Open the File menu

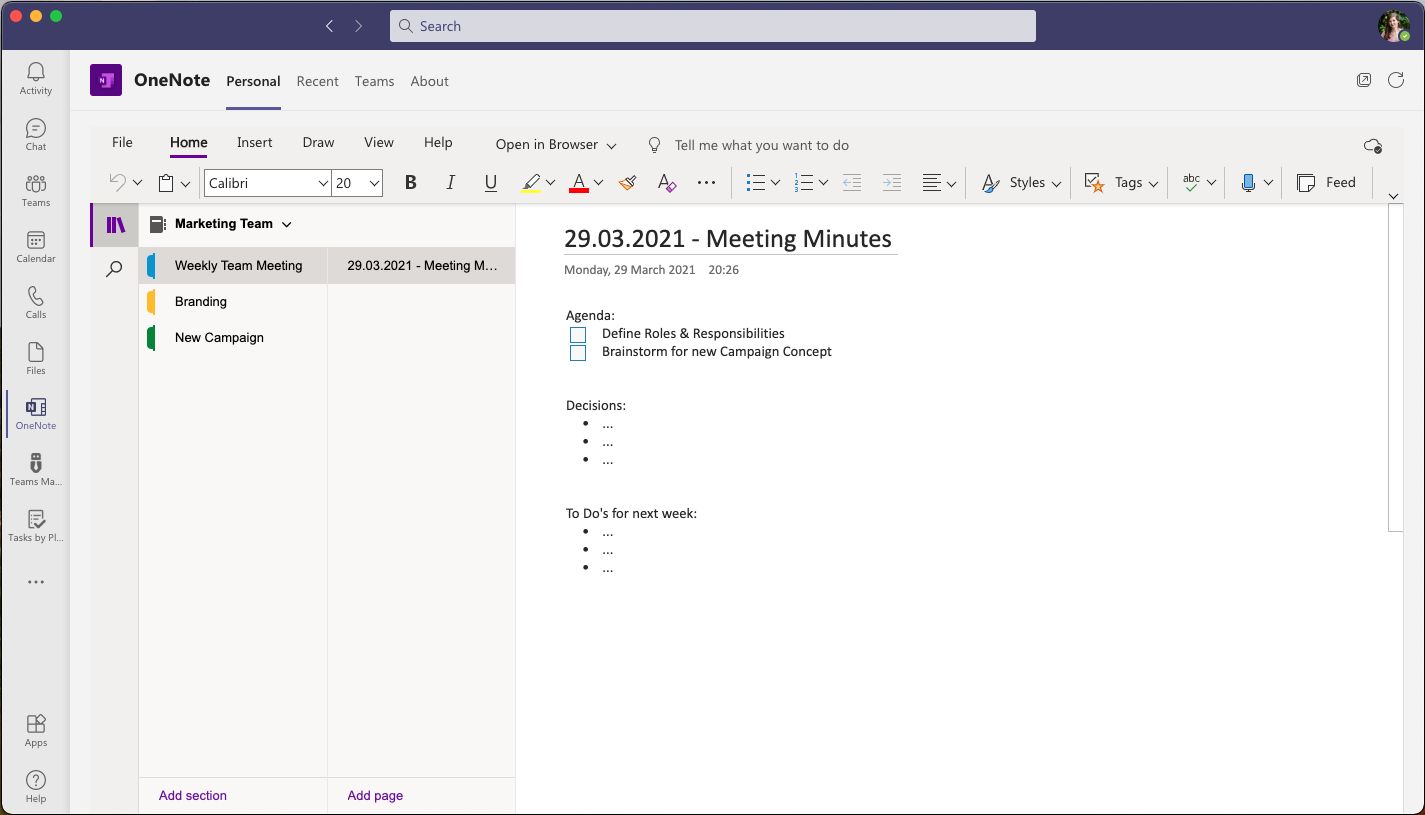122,143
